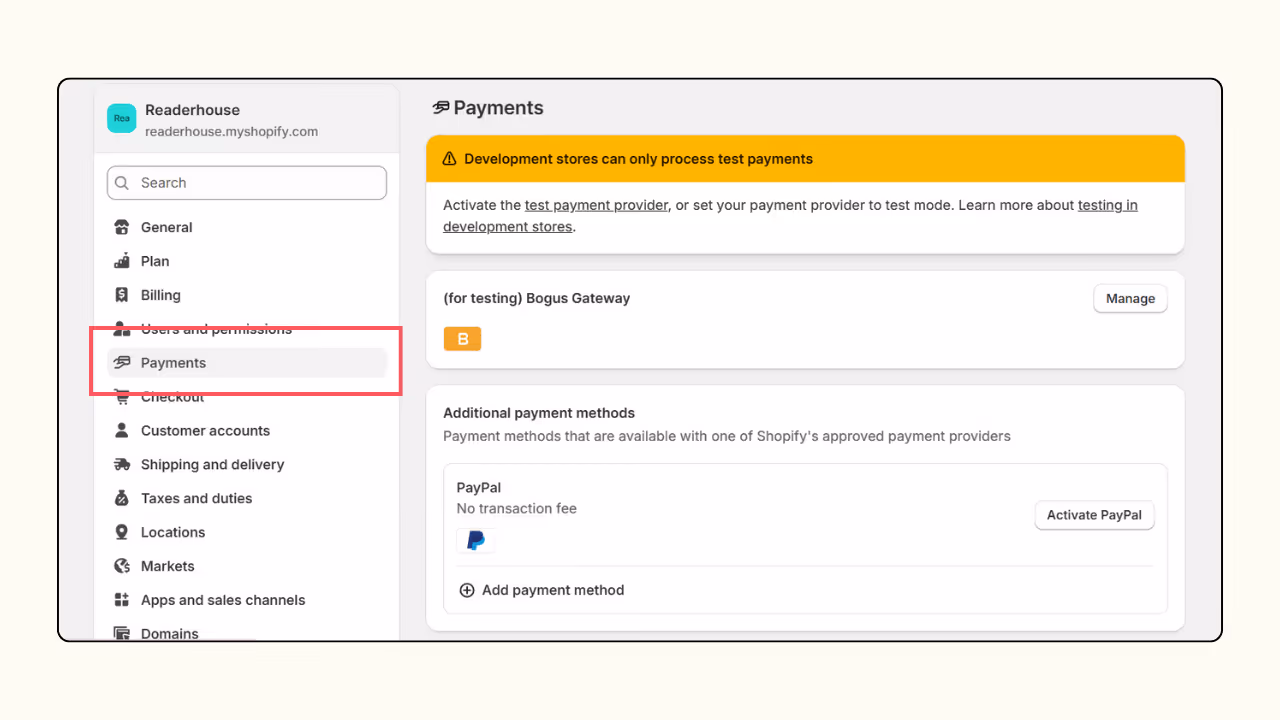Click the orange Bogus Gateway B badge
The height and width of the screenshot is (720, 1280).
[x=463, y=339]
